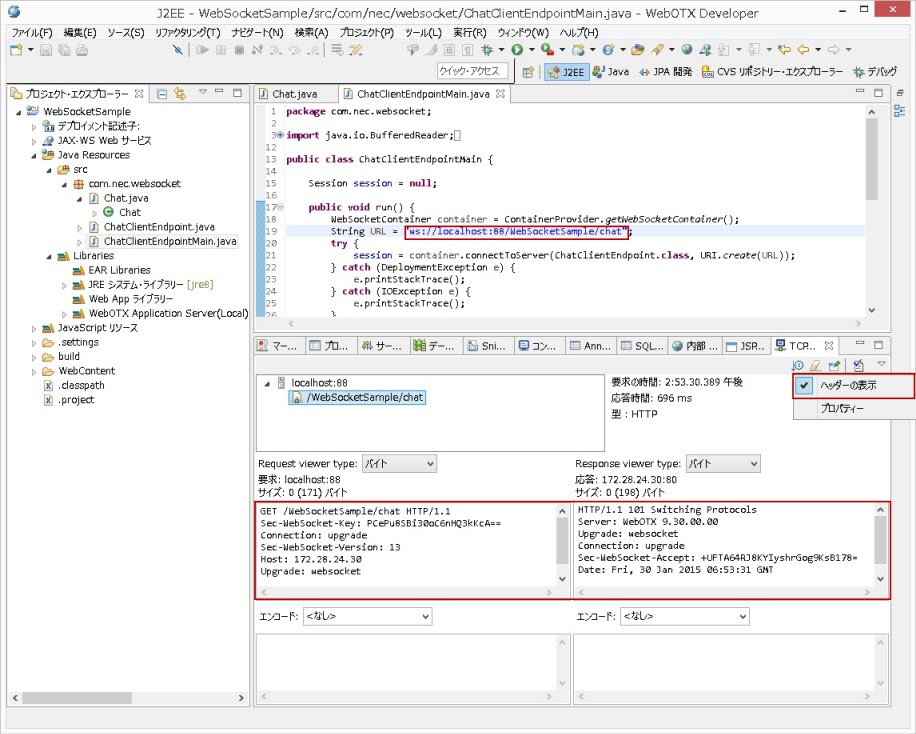Click the Collapse All icon in Project Explorer
Image resolution: width=916 pixels, height=734 pixels.
pos(162,94)
